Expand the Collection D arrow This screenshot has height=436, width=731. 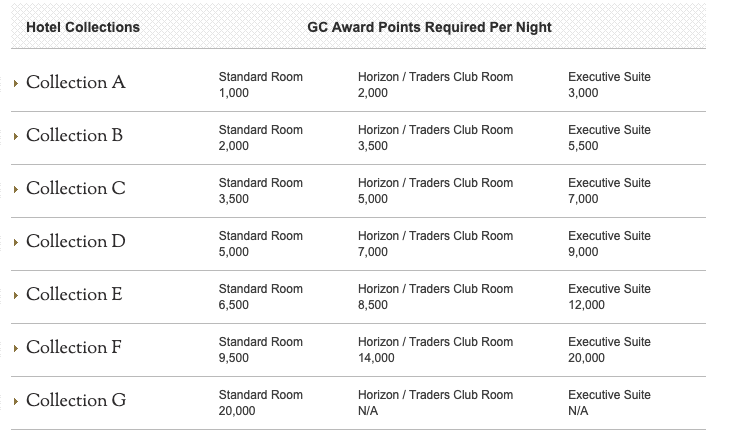click(16, 242)
